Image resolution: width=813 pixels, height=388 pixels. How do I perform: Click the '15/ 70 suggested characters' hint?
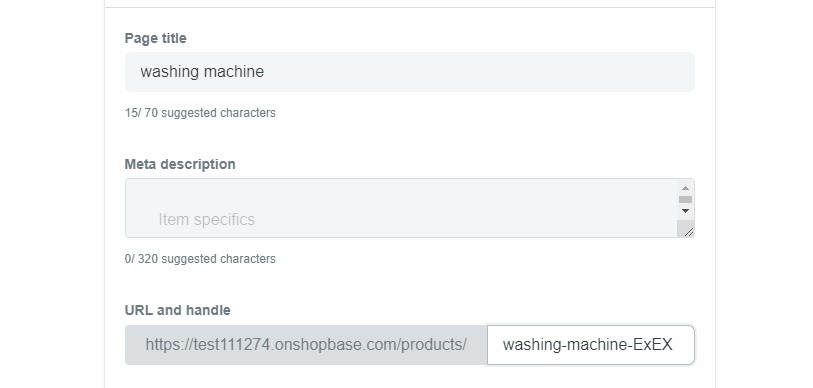(x=200, y=113)
